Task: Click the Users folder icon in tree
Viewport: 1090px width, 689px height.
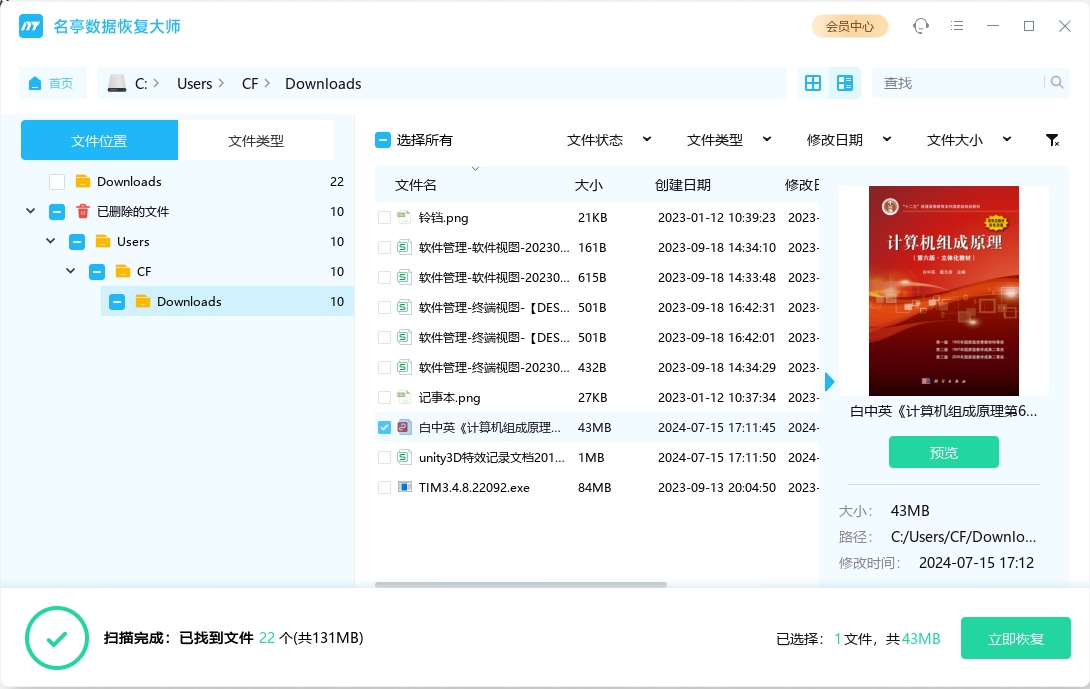Action: [x=103, y=241]
